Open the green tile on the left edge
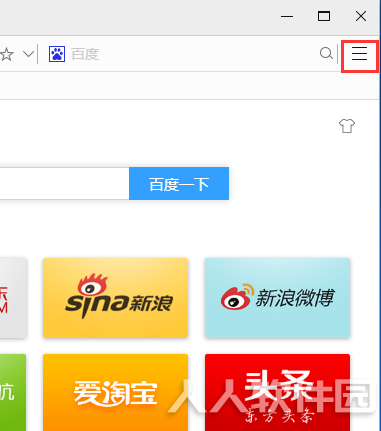Screen dimensions: 381x431 point(13,392)
